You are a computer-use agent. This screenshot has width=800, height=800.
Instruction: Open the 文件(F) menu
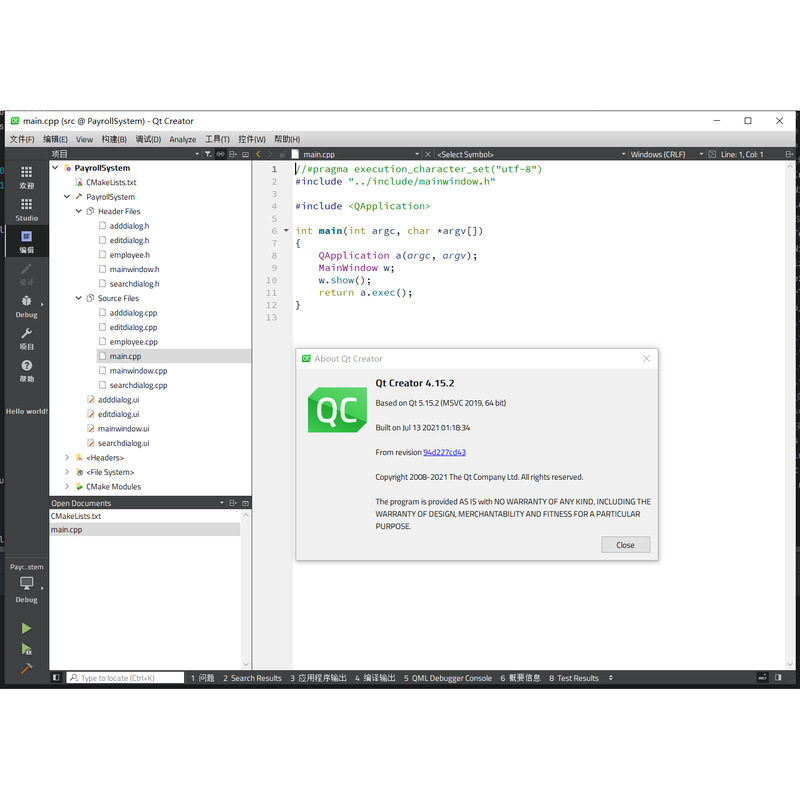[22, 139]
